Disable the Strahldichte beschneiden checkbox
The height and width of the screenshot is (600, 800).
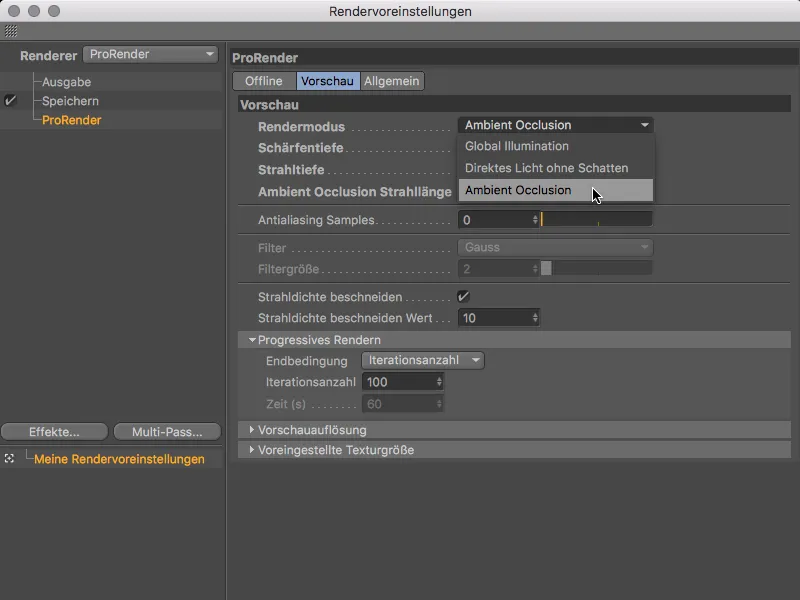point(463,296)
